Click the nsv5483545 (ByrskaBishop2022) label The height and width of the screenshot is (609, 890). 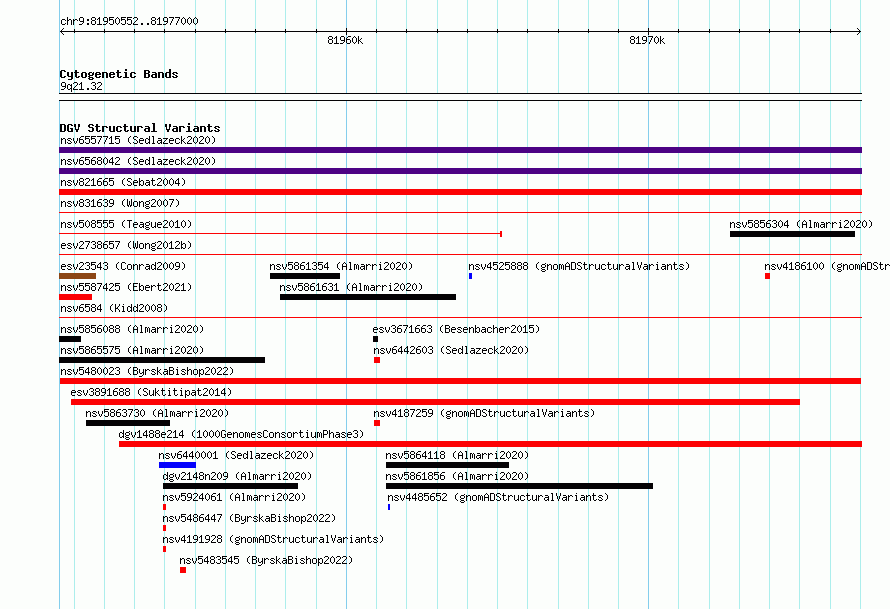(x=266, y=560)
